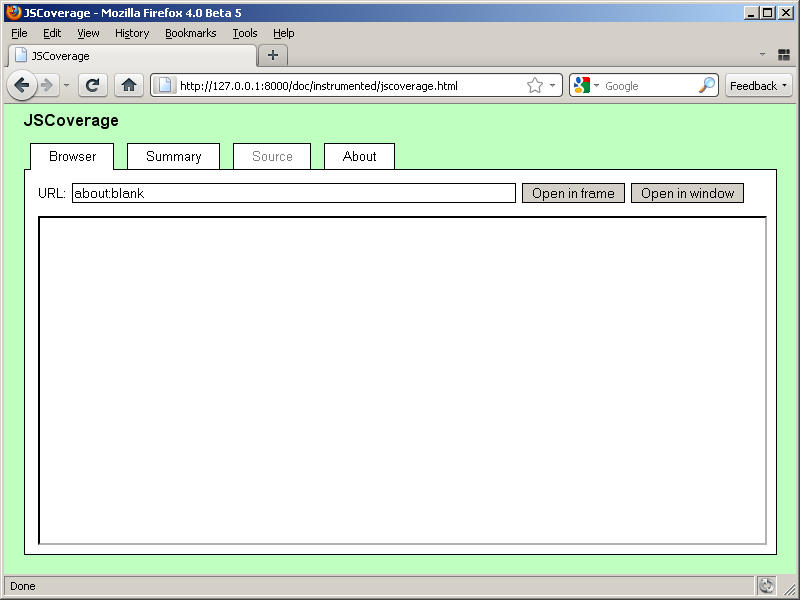Click the search magnifier icon
800x600 pixels.
[x=707, y=85]
